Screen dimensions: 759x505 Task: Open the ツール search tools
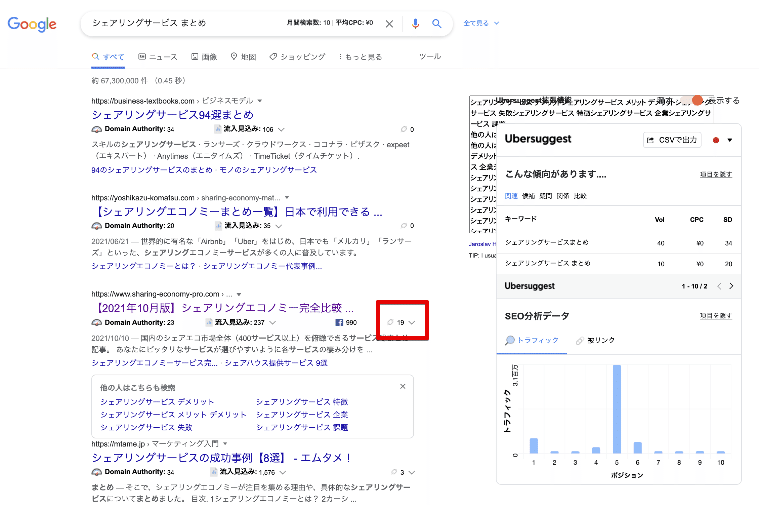(x=430, y=57)
